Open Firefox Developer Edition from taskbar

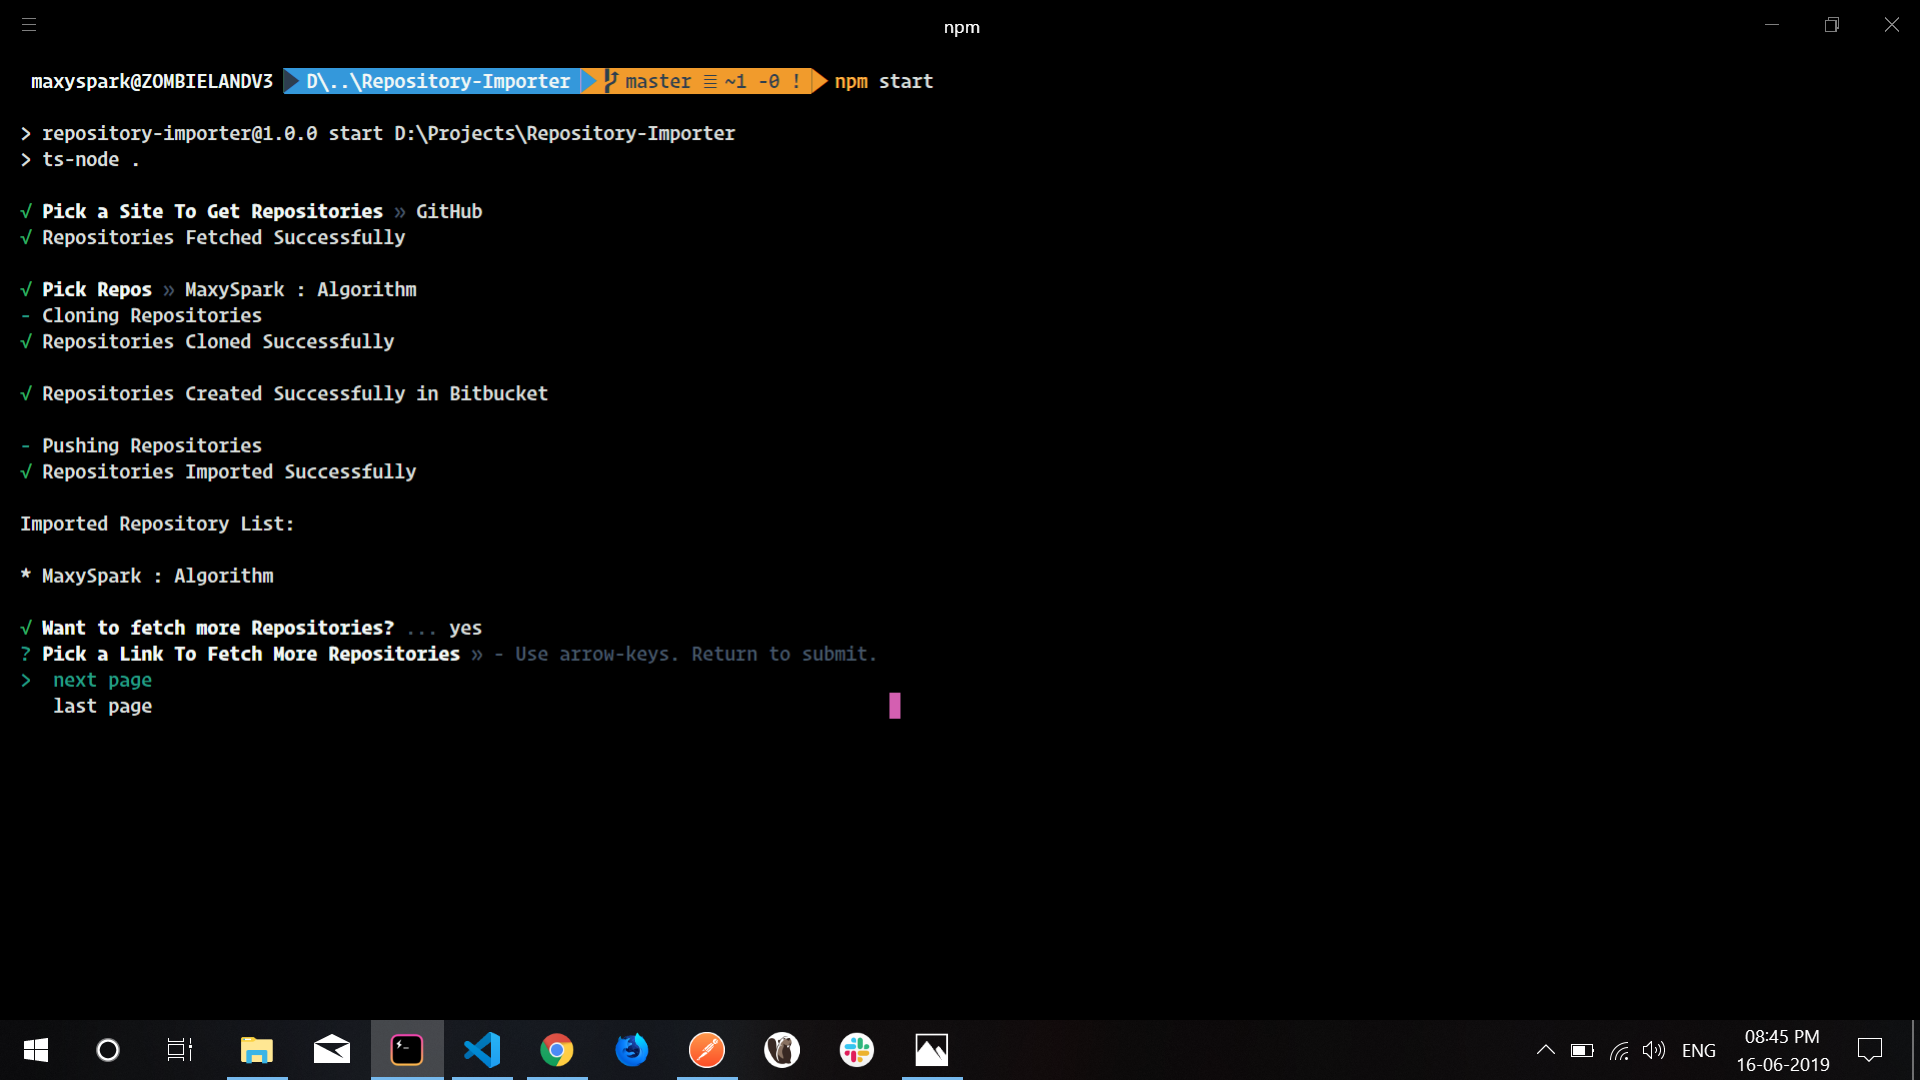coord(632,1050)
